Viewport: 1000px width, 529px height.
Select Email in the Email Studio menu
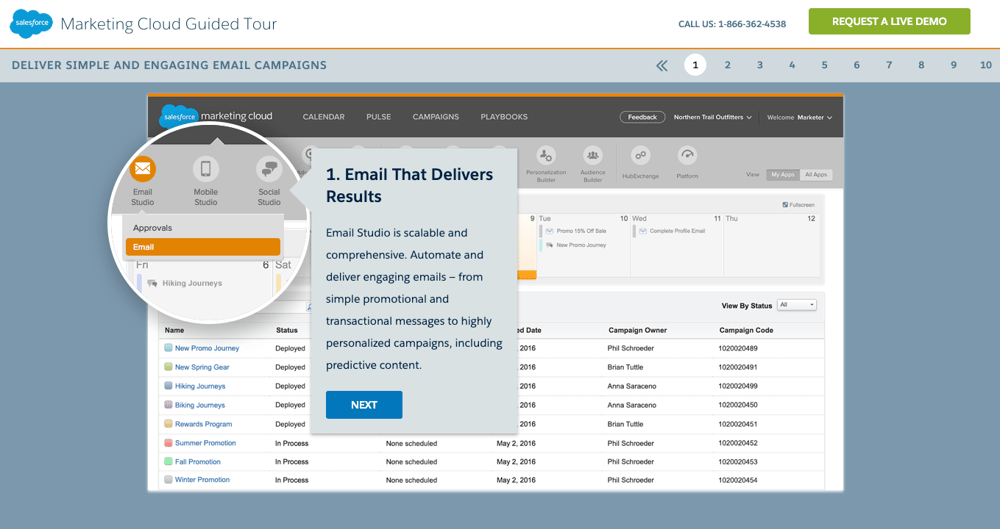coord(203,247)
